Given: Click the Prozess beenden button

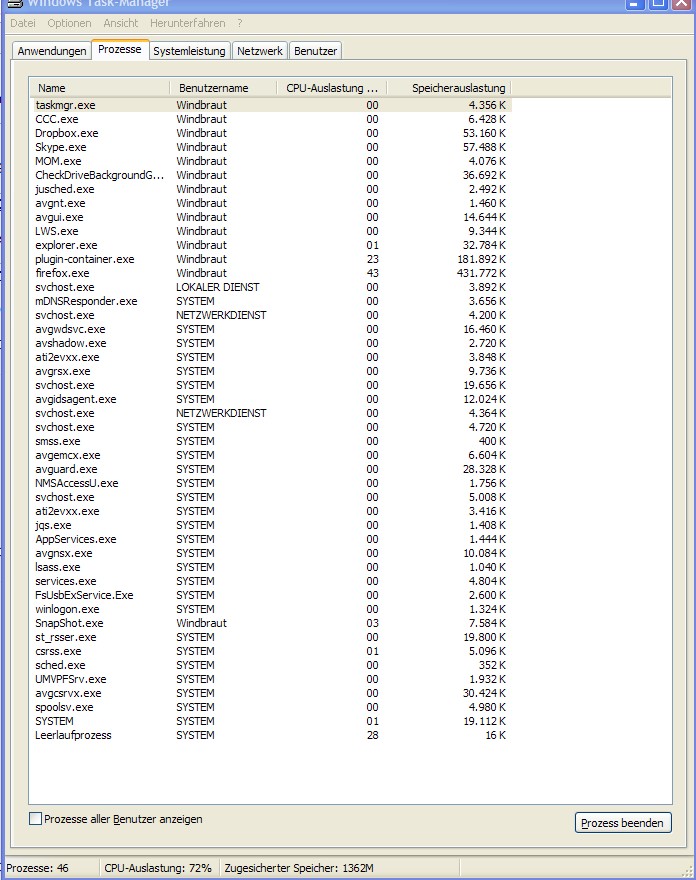Looking at the screenshot, I should 623,823.
